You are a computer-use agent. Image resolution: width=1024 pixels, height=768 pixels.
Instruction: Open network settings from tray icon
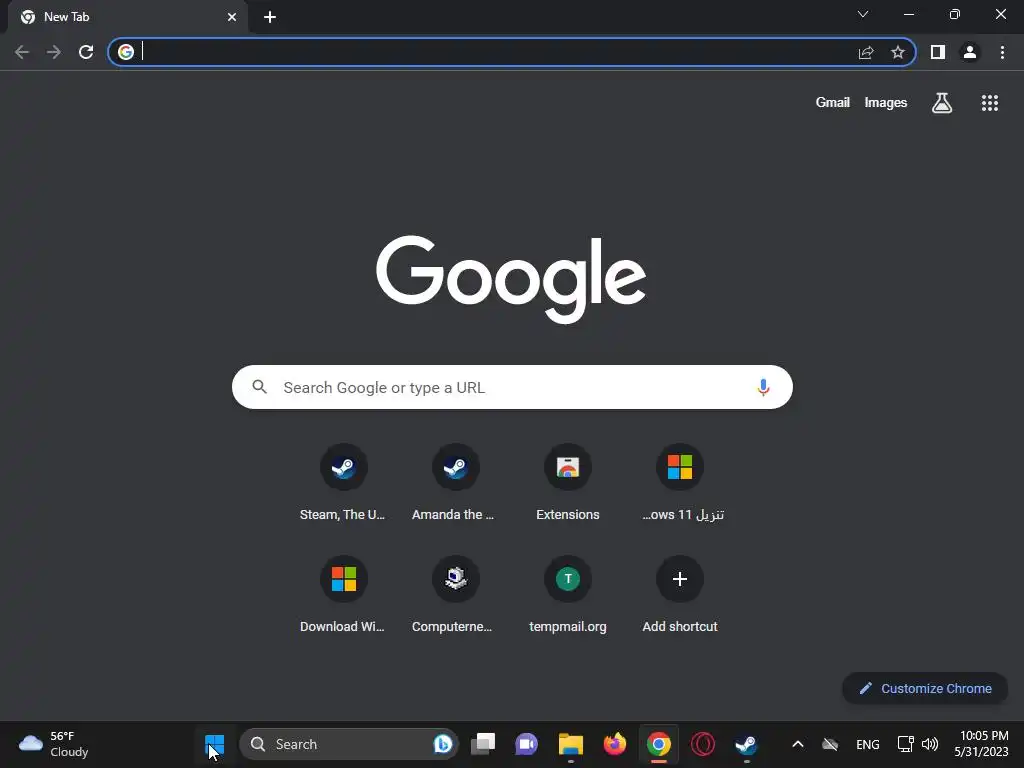point(905,744)
